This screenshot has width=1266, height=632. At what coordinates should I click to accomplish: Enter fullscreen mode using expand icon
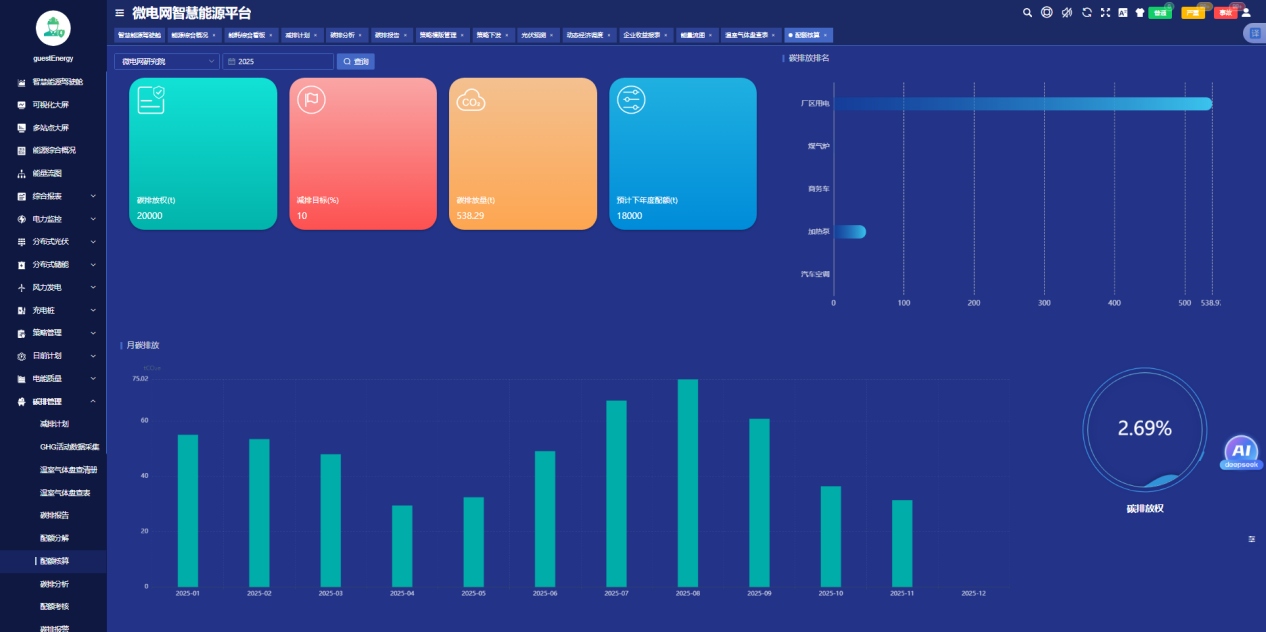(x=1105, y=13)
